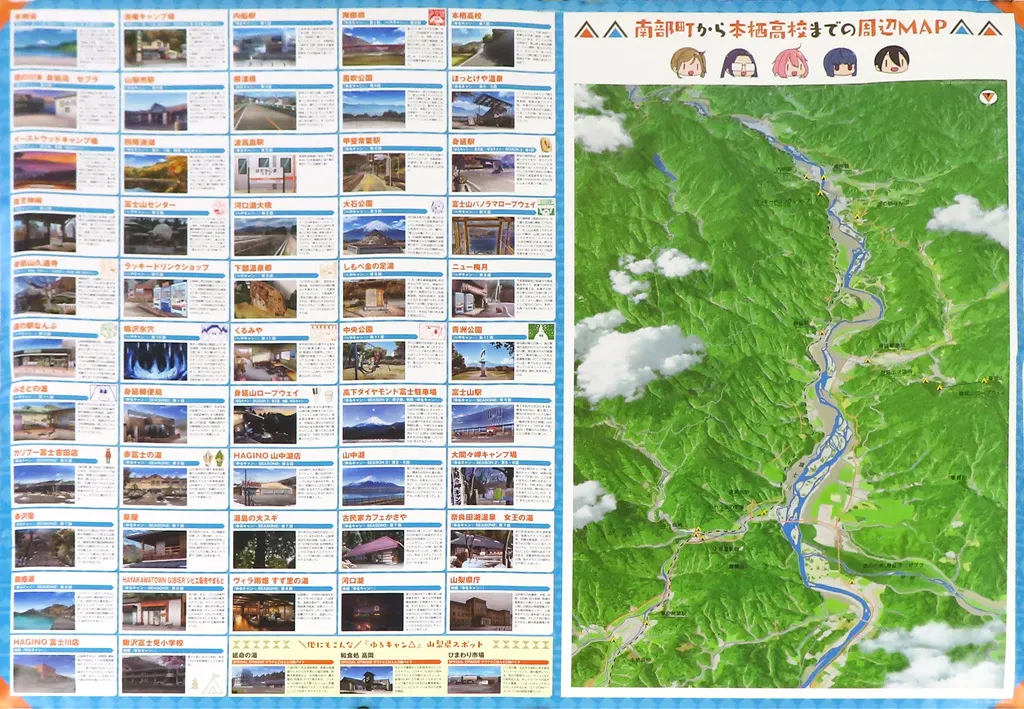Select the ほっとけや温泉 photo
Screen dimensions: 1024x709
(483, 110)
